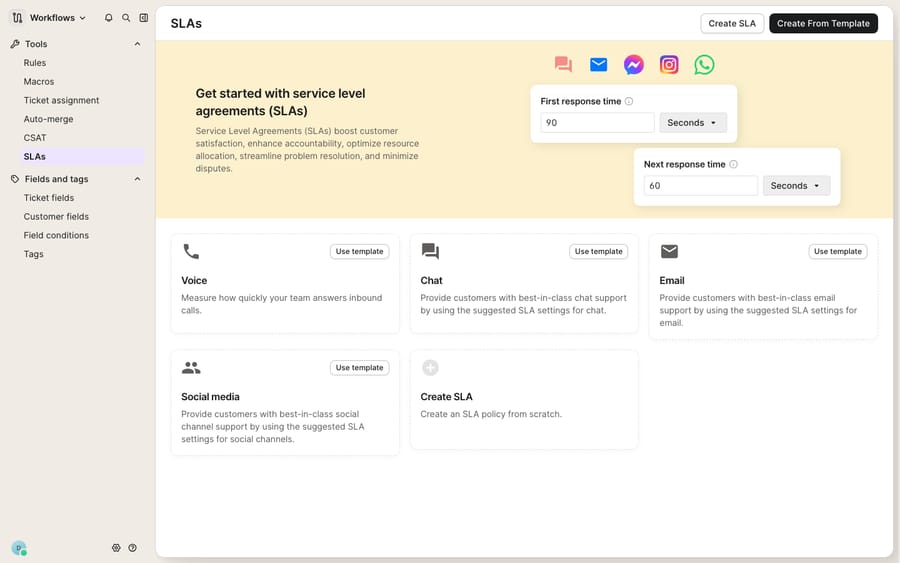Click Create From Template button
Screen dimensions: 900x563
click(x=823, y=24)
